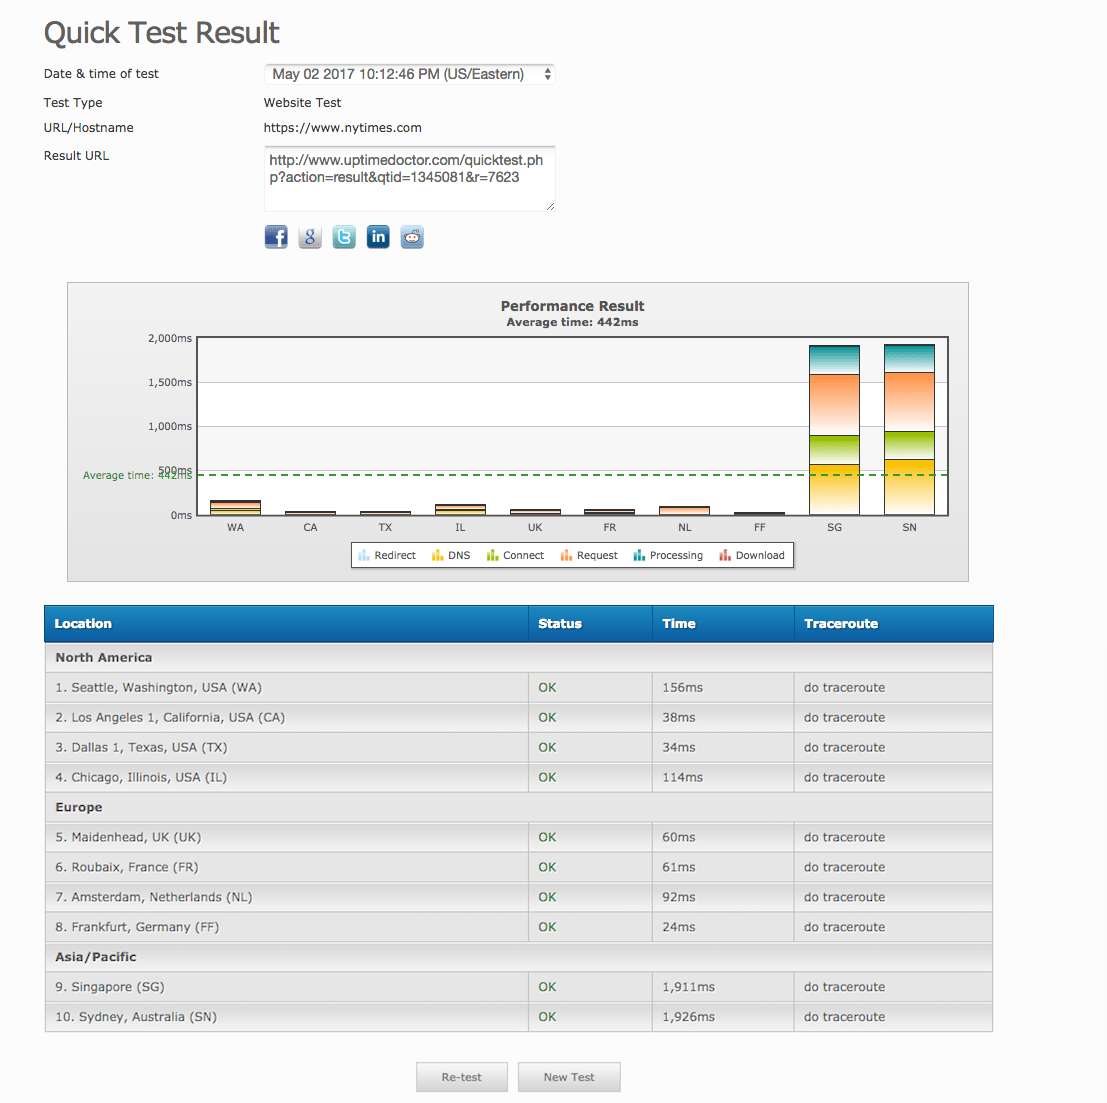Image resolution: width=1107 pixels, height=1103 pixels.
Task: Do traceroute for Los Angeles 1
Action: pyautogui.click(x=844, y=717)
